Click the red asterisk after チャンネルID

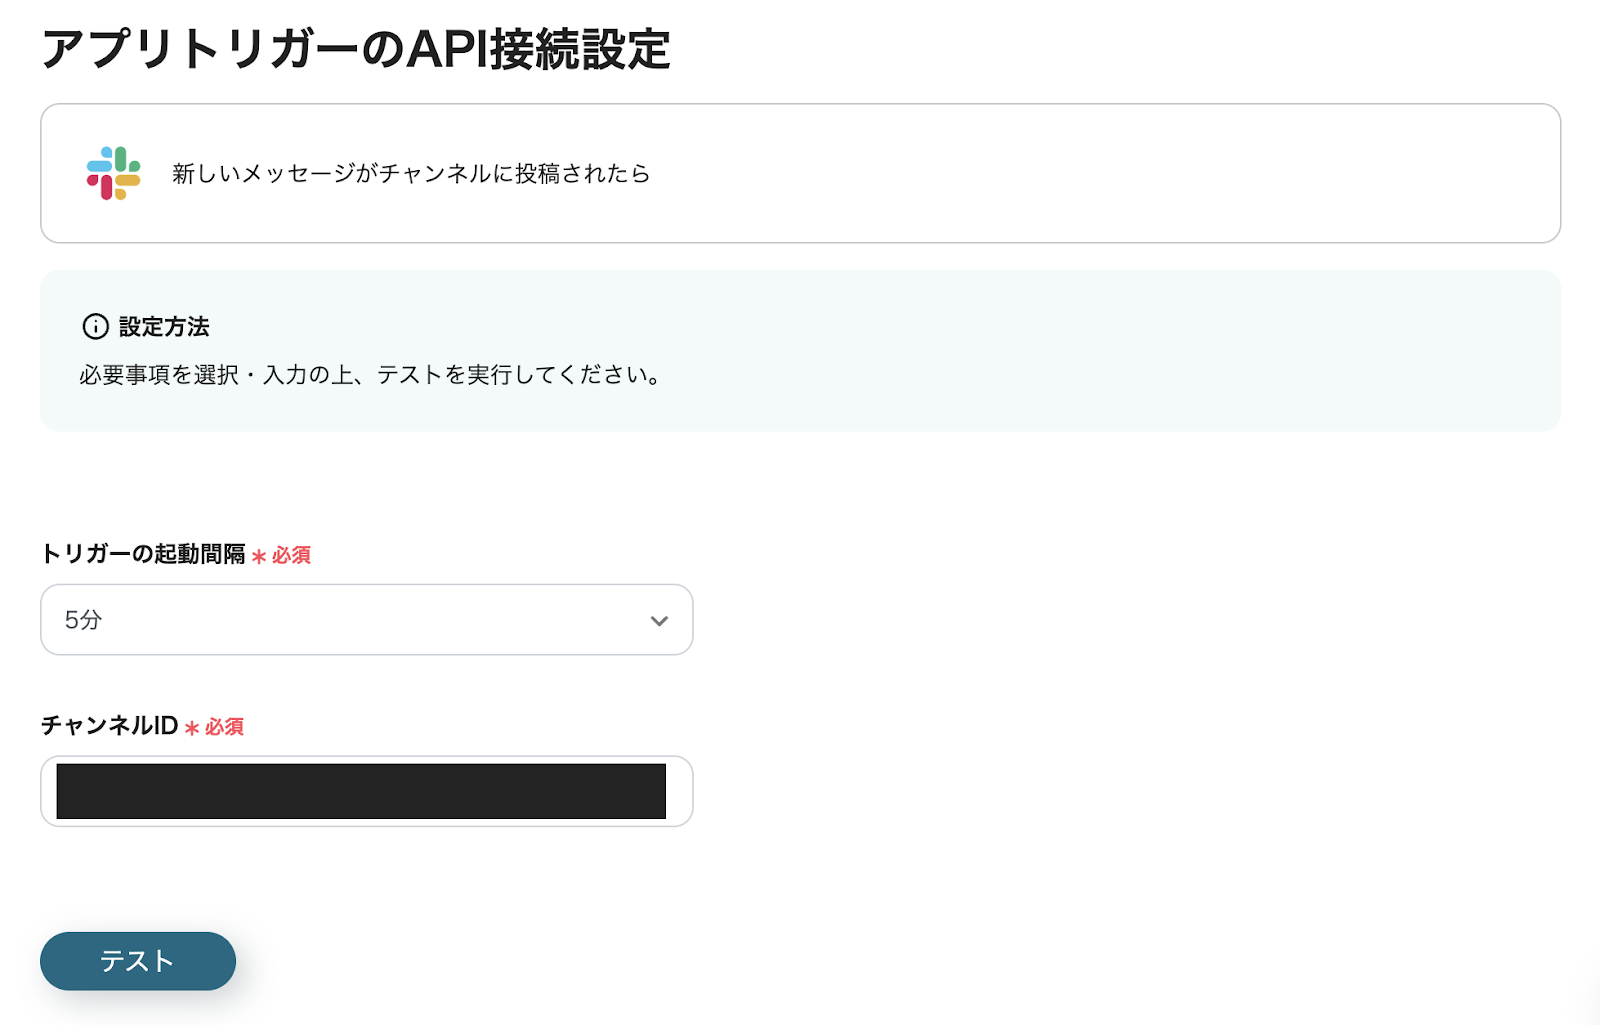point(192,728)
